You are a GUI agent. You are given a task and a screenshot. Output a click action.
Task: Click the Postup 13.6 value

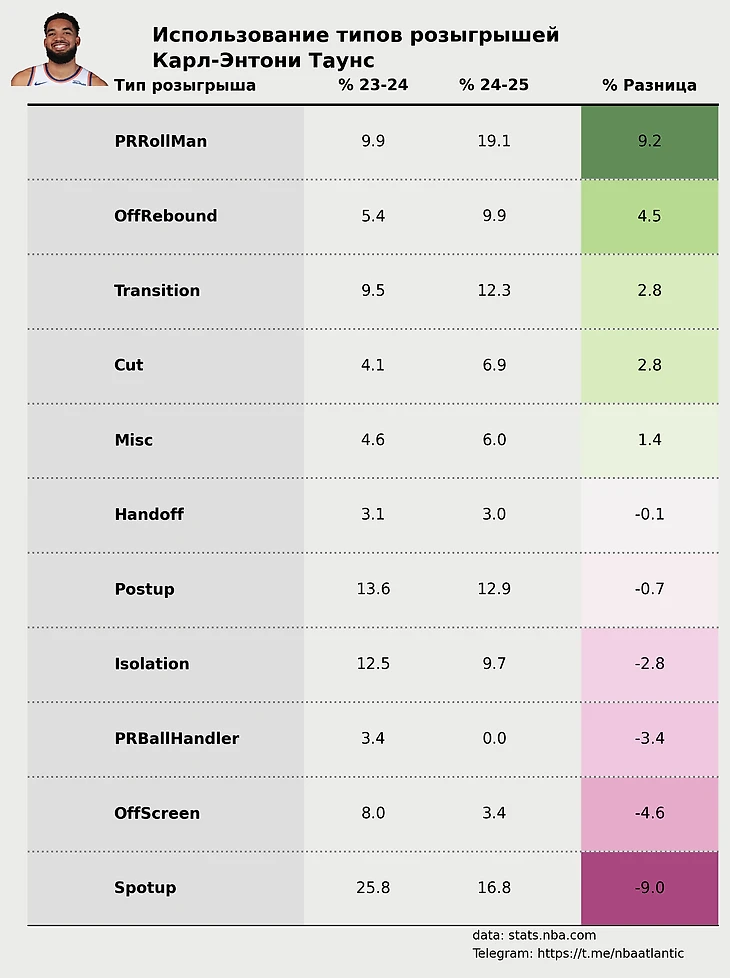point(373,589)
